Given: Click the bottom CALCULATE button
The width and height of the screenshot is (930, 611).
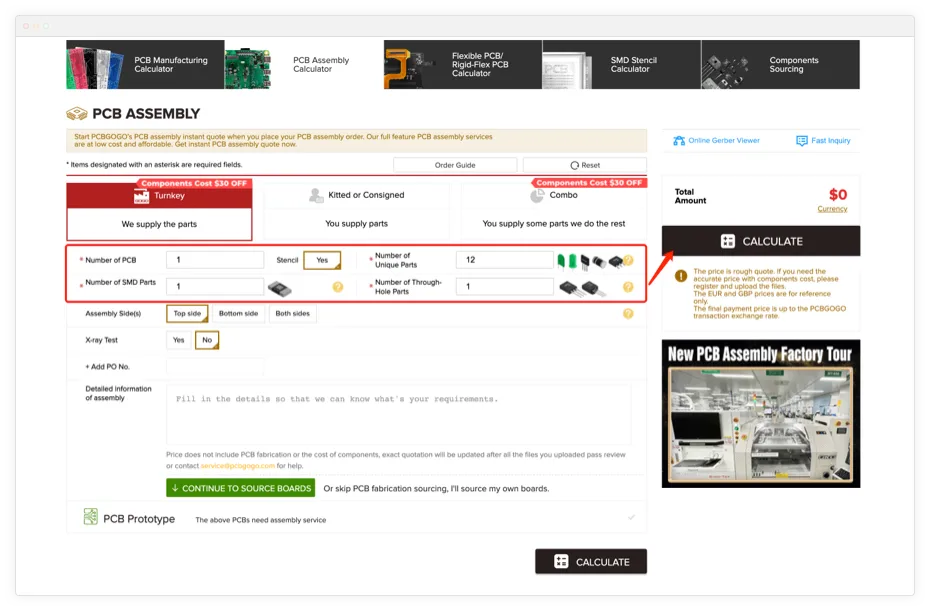Looking at the screenshot, I should coord(591,561).
